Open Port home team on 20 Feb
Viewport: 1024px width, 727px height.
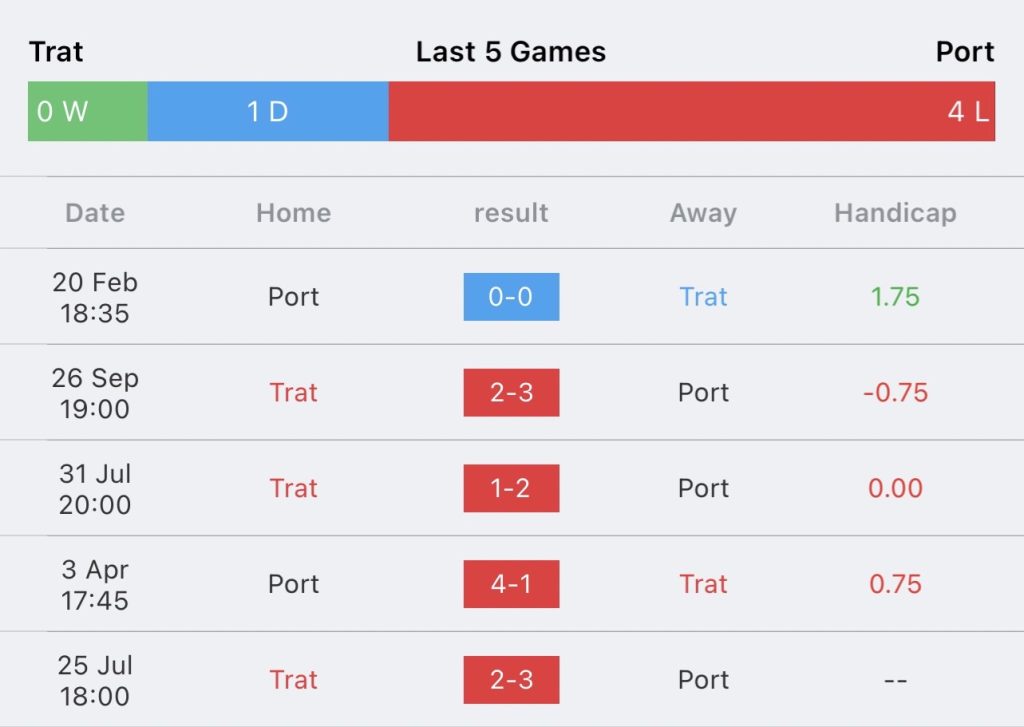click(293, 297)
